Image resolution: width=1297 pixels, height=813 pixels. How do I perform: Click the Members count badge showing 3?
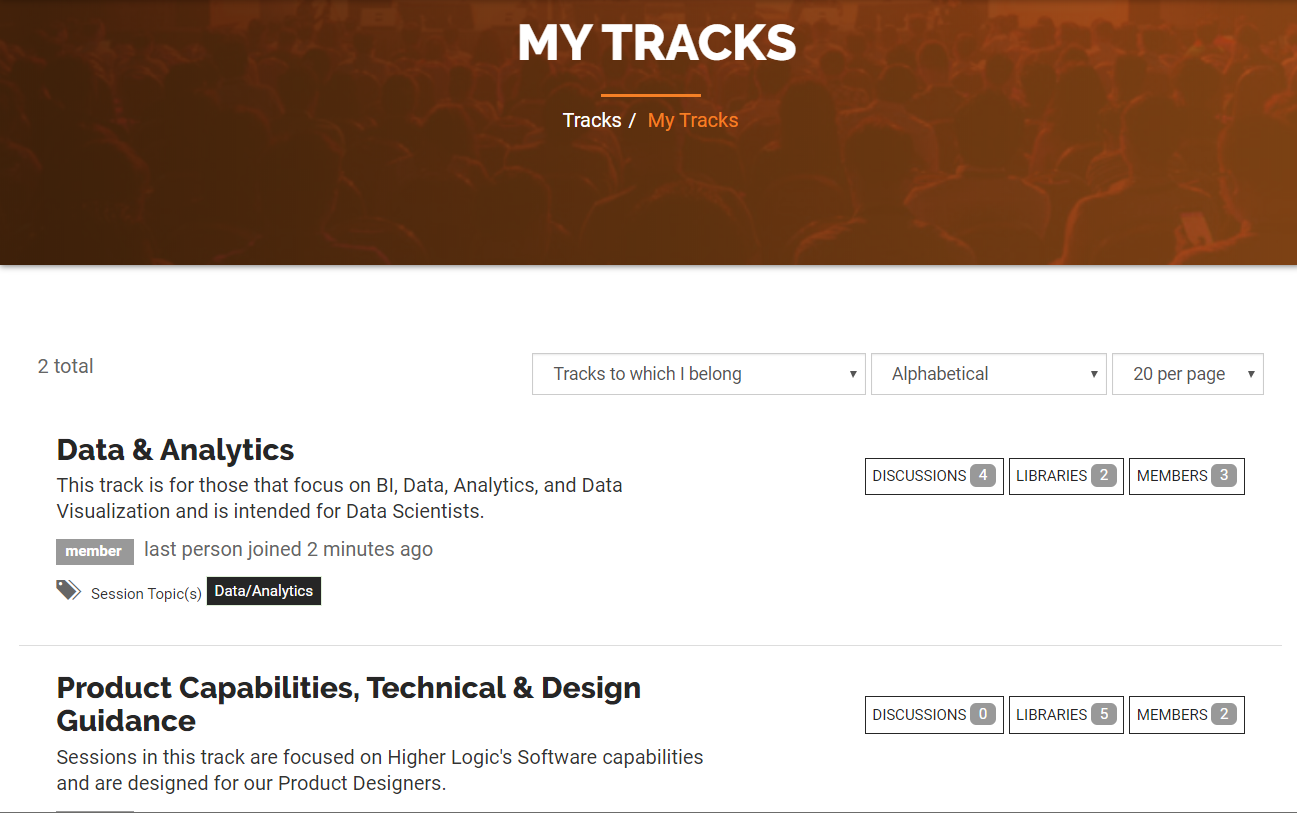pos(1224,476)
